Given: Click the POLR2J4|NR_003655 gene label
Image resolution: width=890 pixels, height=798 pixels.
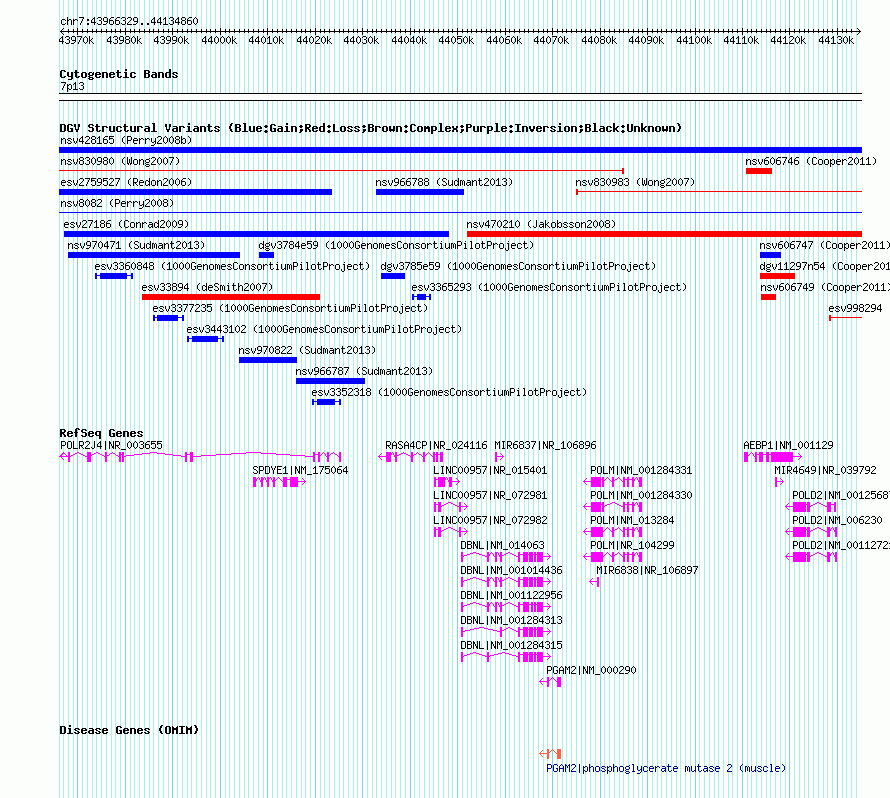Looking at the screenshot, I should click(x=111, y=446).
